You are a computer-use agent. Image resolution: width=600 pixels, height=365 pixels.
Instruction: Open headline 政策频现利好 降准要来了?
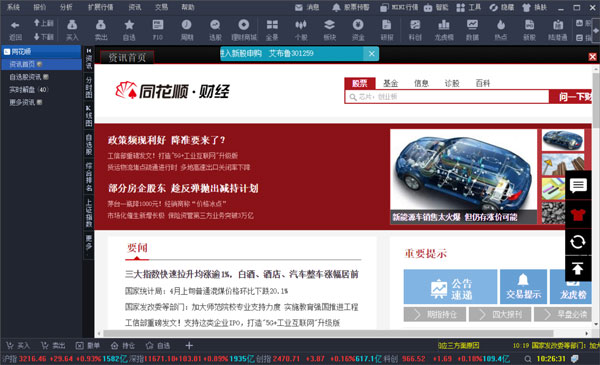[x=167, y=140]
